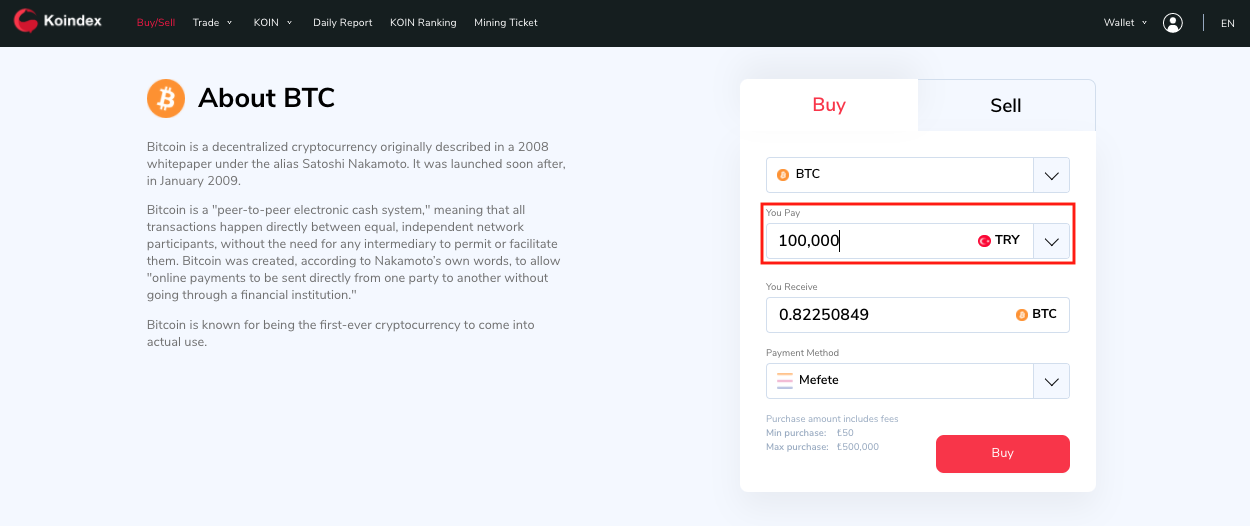Change language with the EN selector
The image size is (1250, 526).
click(x=1228, y=23)
